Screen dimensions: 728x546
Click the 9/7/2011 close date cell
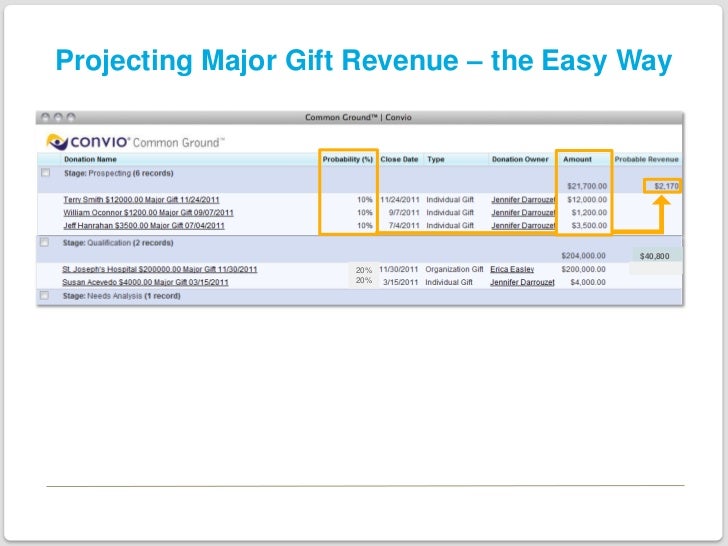tap(404, 213)
